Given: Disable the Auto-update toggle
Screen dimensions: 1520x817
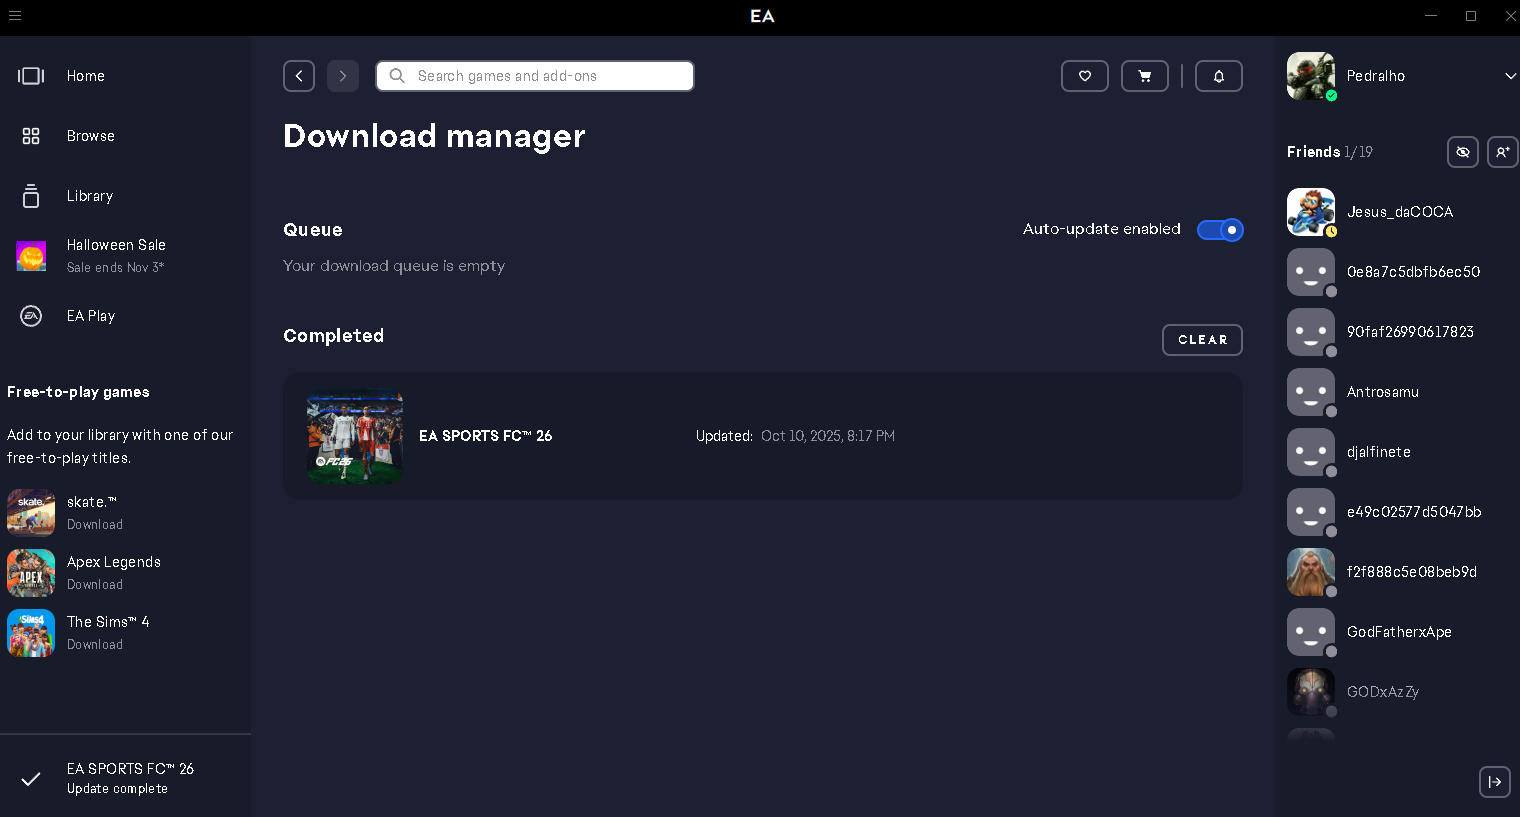Looking at the screenshot, I should [1219, 230].
